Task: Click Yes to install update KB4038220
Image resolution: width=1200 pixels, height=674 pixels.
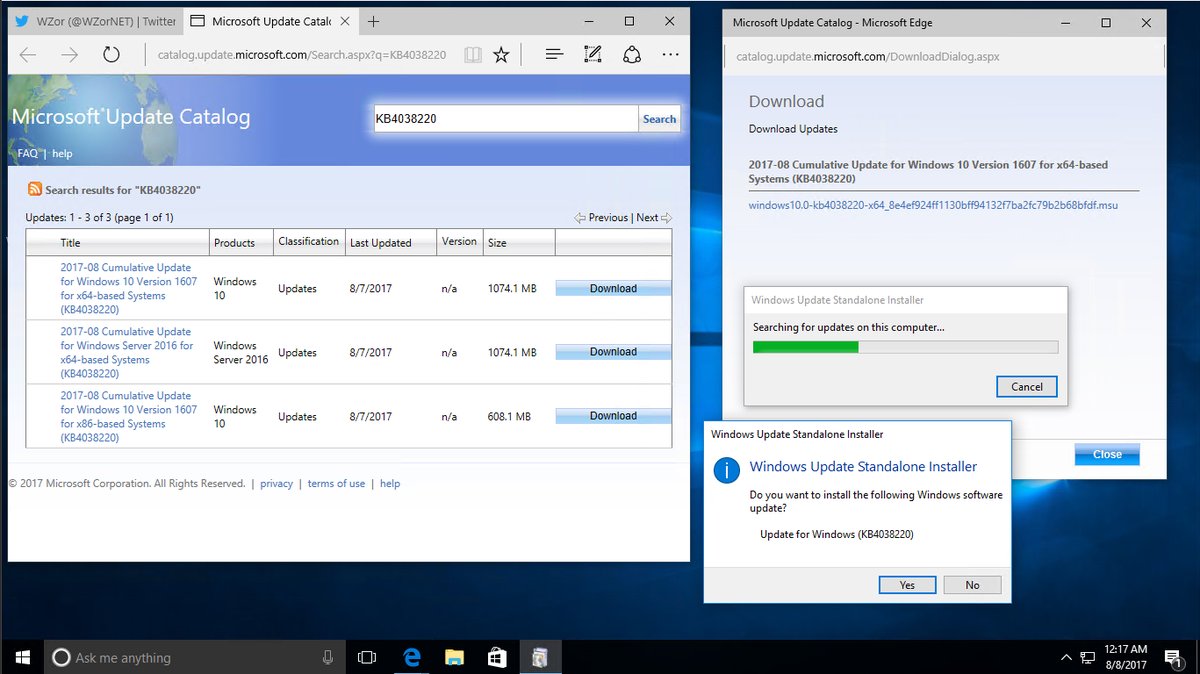Action: click(x=907, y=585)
